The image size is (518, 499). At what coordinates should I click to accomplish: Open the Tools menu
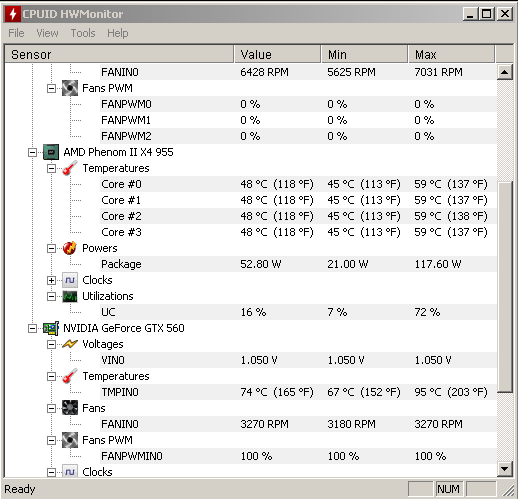(x=83, y=33)
